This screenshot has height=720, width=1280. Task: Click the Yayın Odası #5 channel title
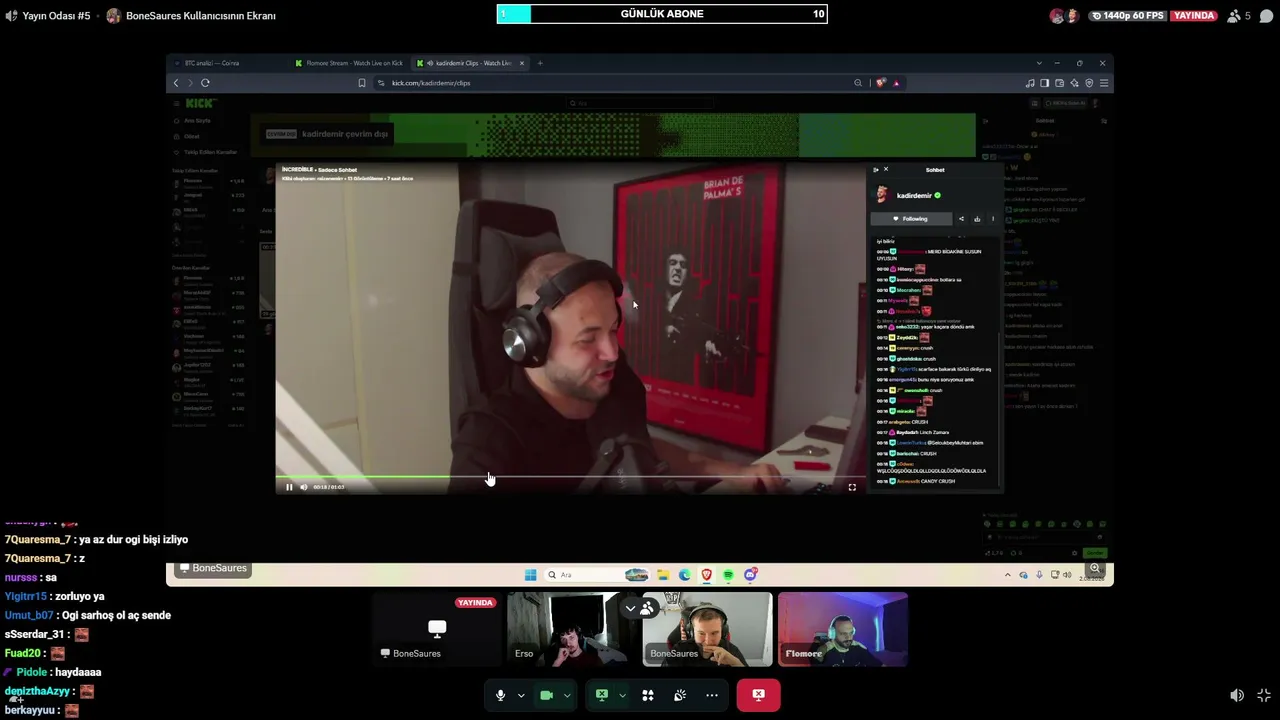[56, 16]
